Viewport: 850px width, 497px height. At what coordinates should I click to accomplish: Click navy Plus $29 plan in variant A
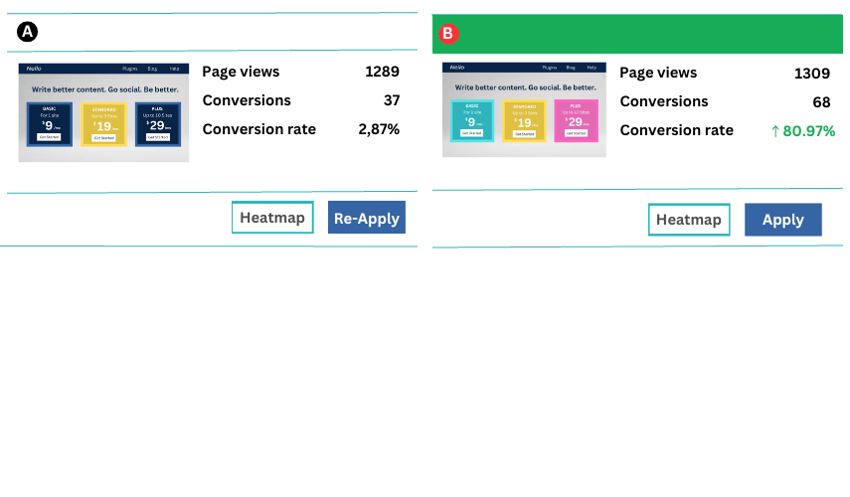[158, 124]
